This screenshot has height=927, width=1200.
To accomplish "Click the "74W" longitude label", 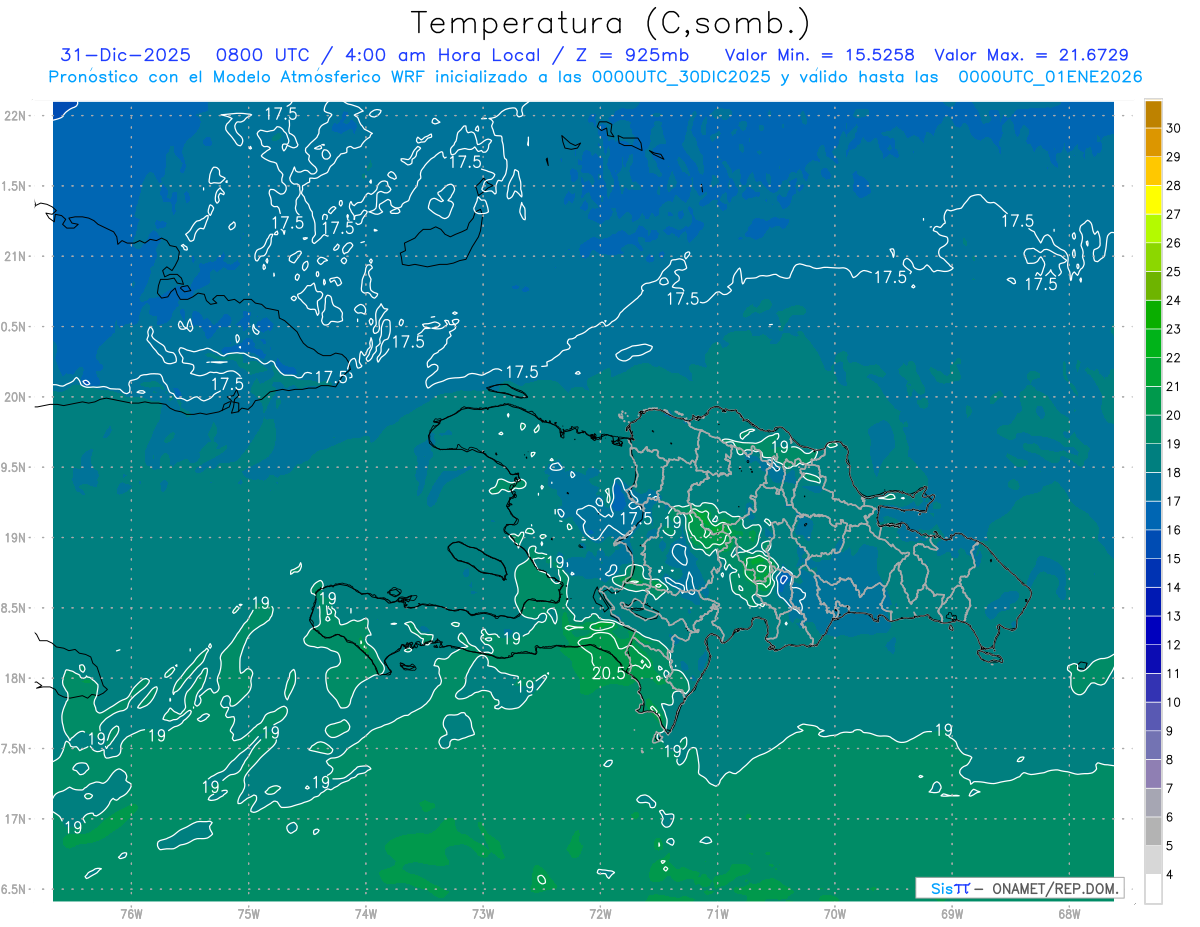I will 365,914.
